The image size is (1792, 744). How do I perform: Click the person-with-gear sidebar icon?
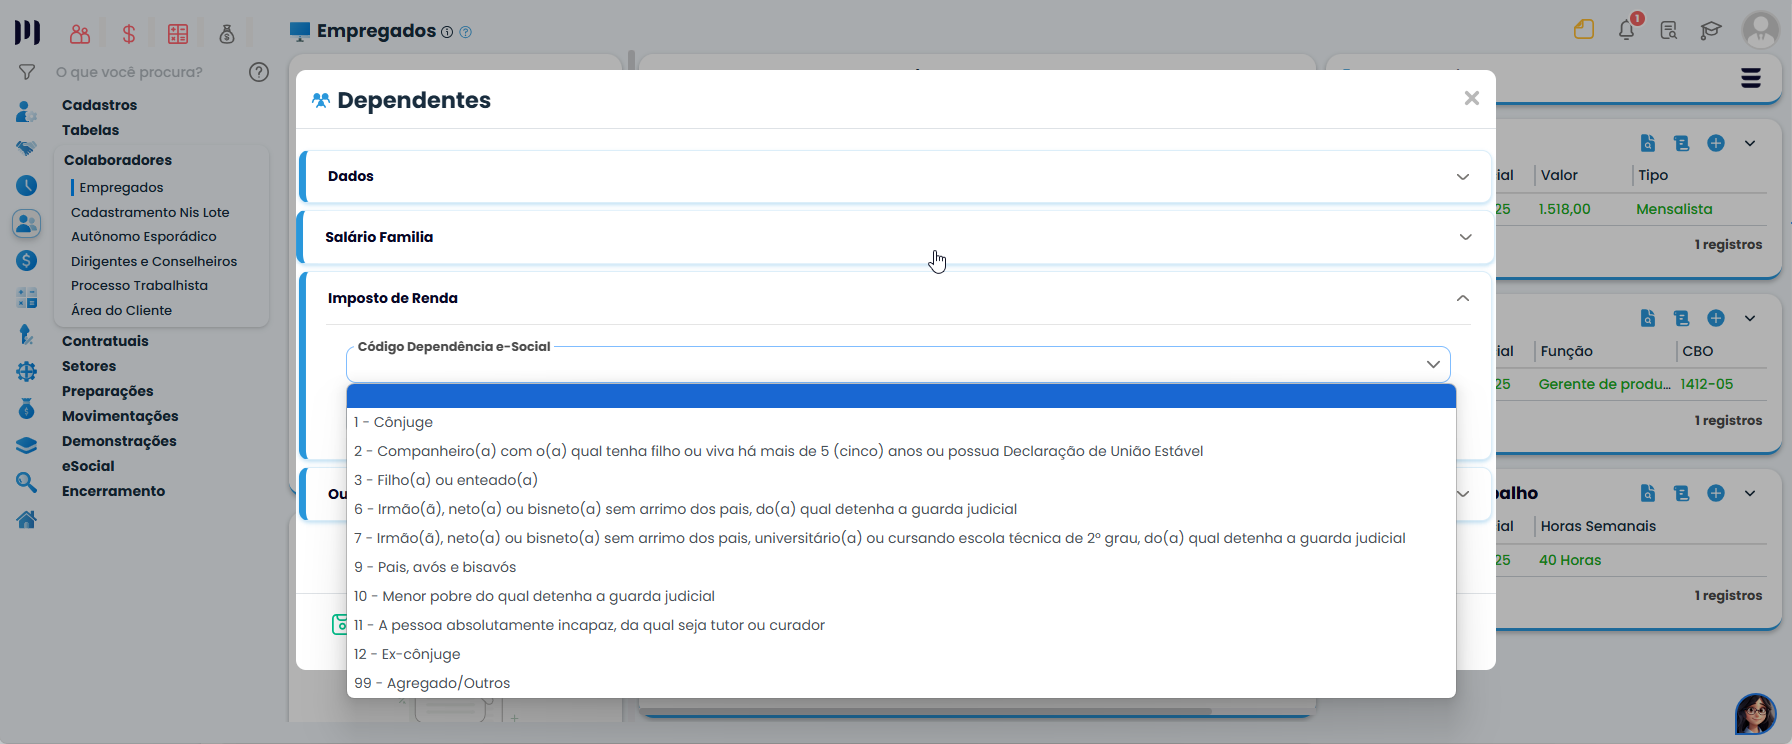(x=27, y=111)
